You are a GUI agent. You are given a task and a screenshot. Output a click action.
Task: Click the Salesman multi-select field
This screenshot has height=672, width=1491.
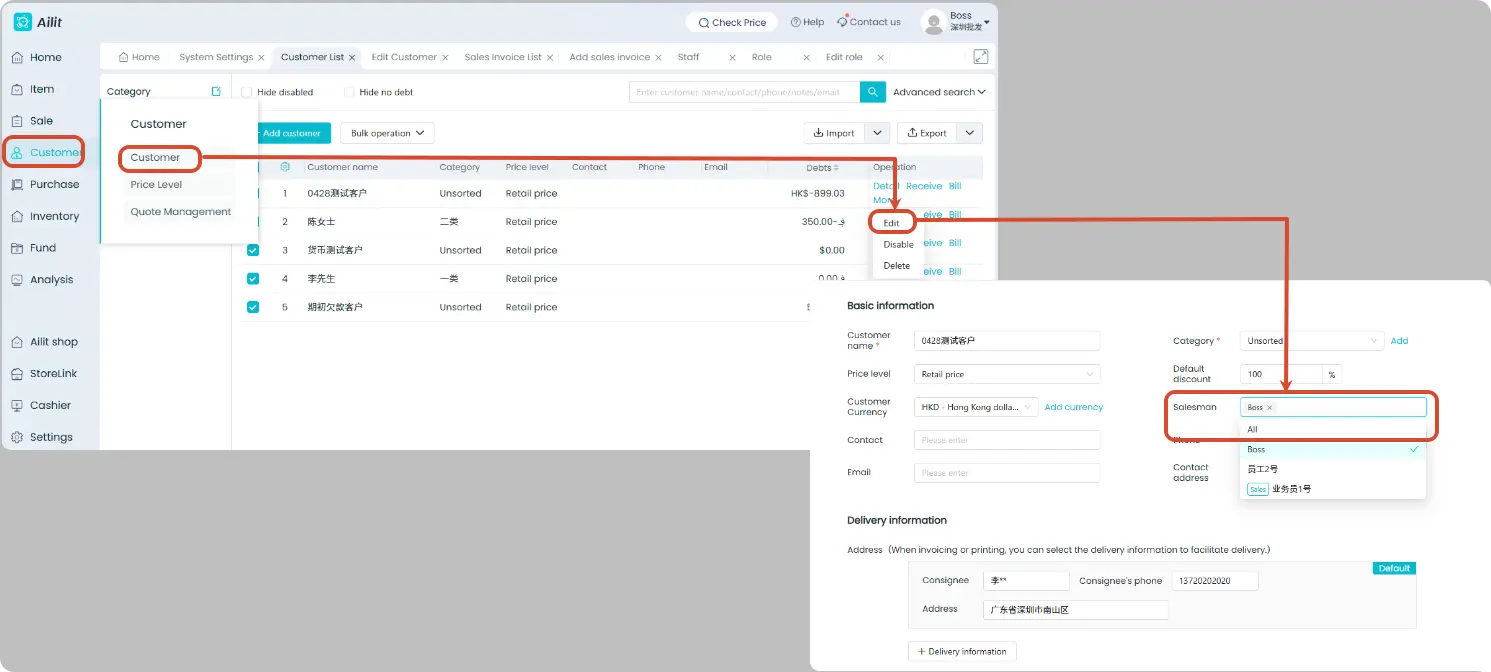pos(1333,407)
